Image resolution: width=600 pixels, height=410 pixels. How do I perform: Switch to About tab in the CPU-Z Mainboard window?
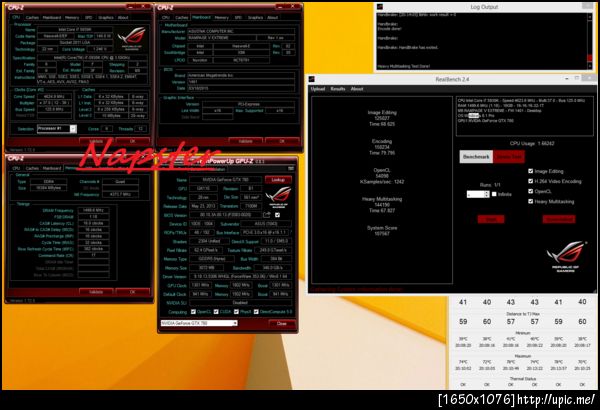tap(272, 18)
